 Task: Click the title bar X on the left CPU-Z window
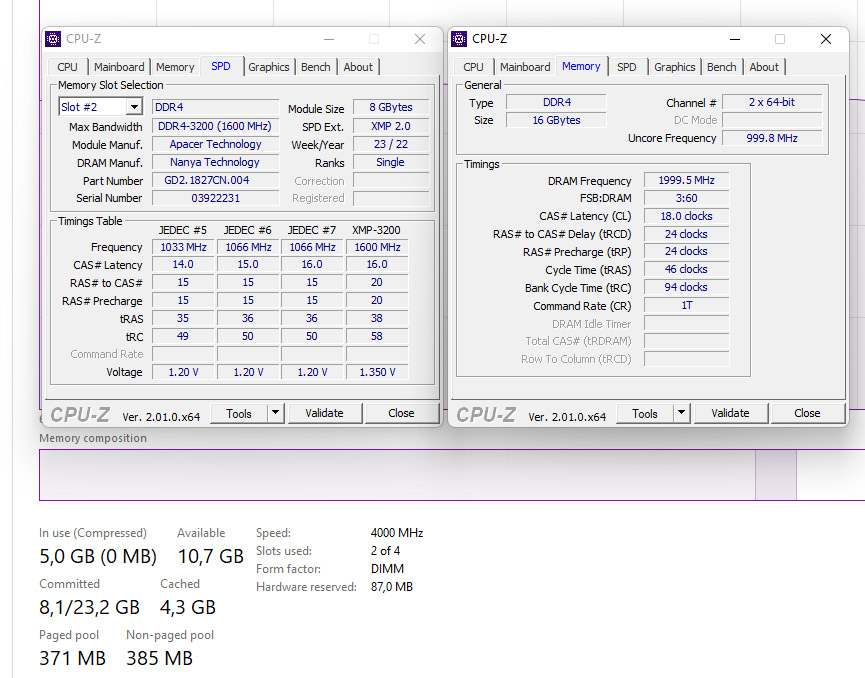coord(420,39)
